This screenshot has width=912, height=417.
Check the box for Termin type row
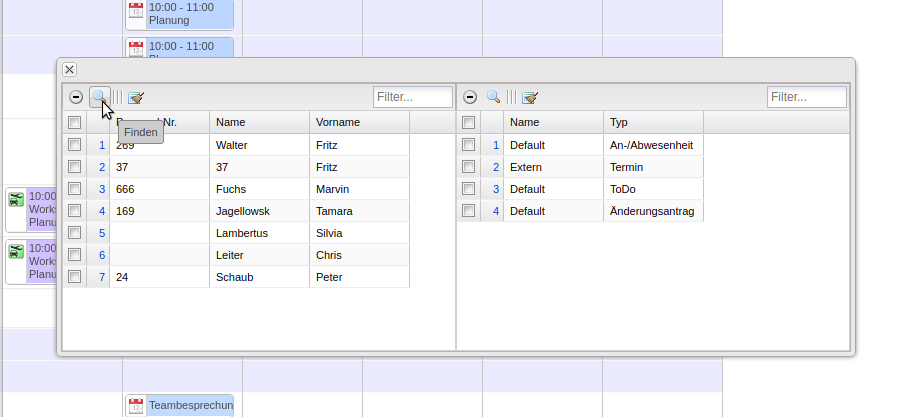pos(468,167)
